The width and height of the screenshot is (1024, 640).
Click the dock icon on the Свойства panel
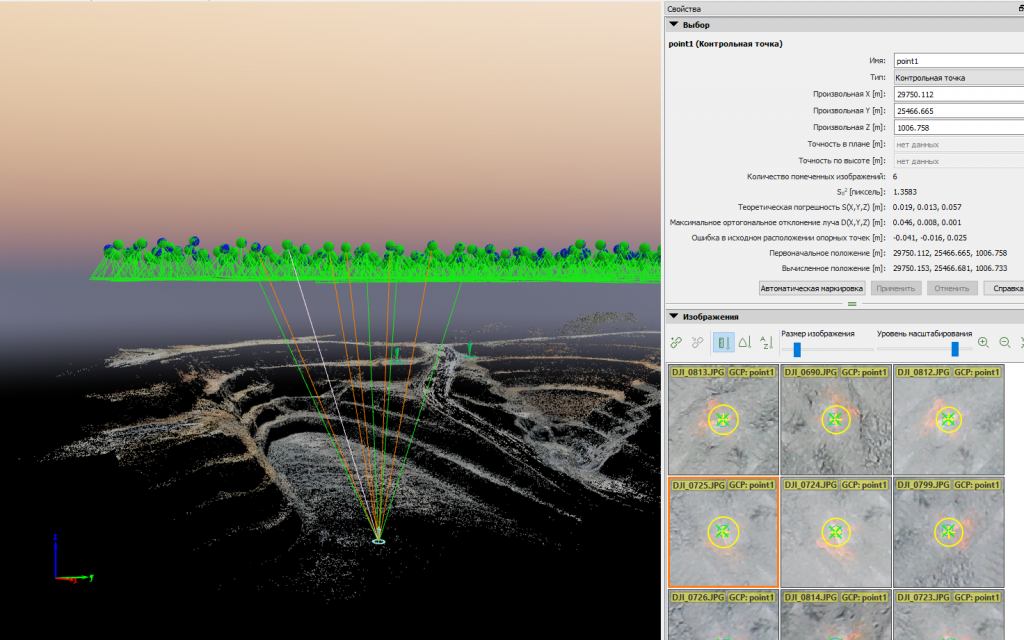pos(1021,8)
